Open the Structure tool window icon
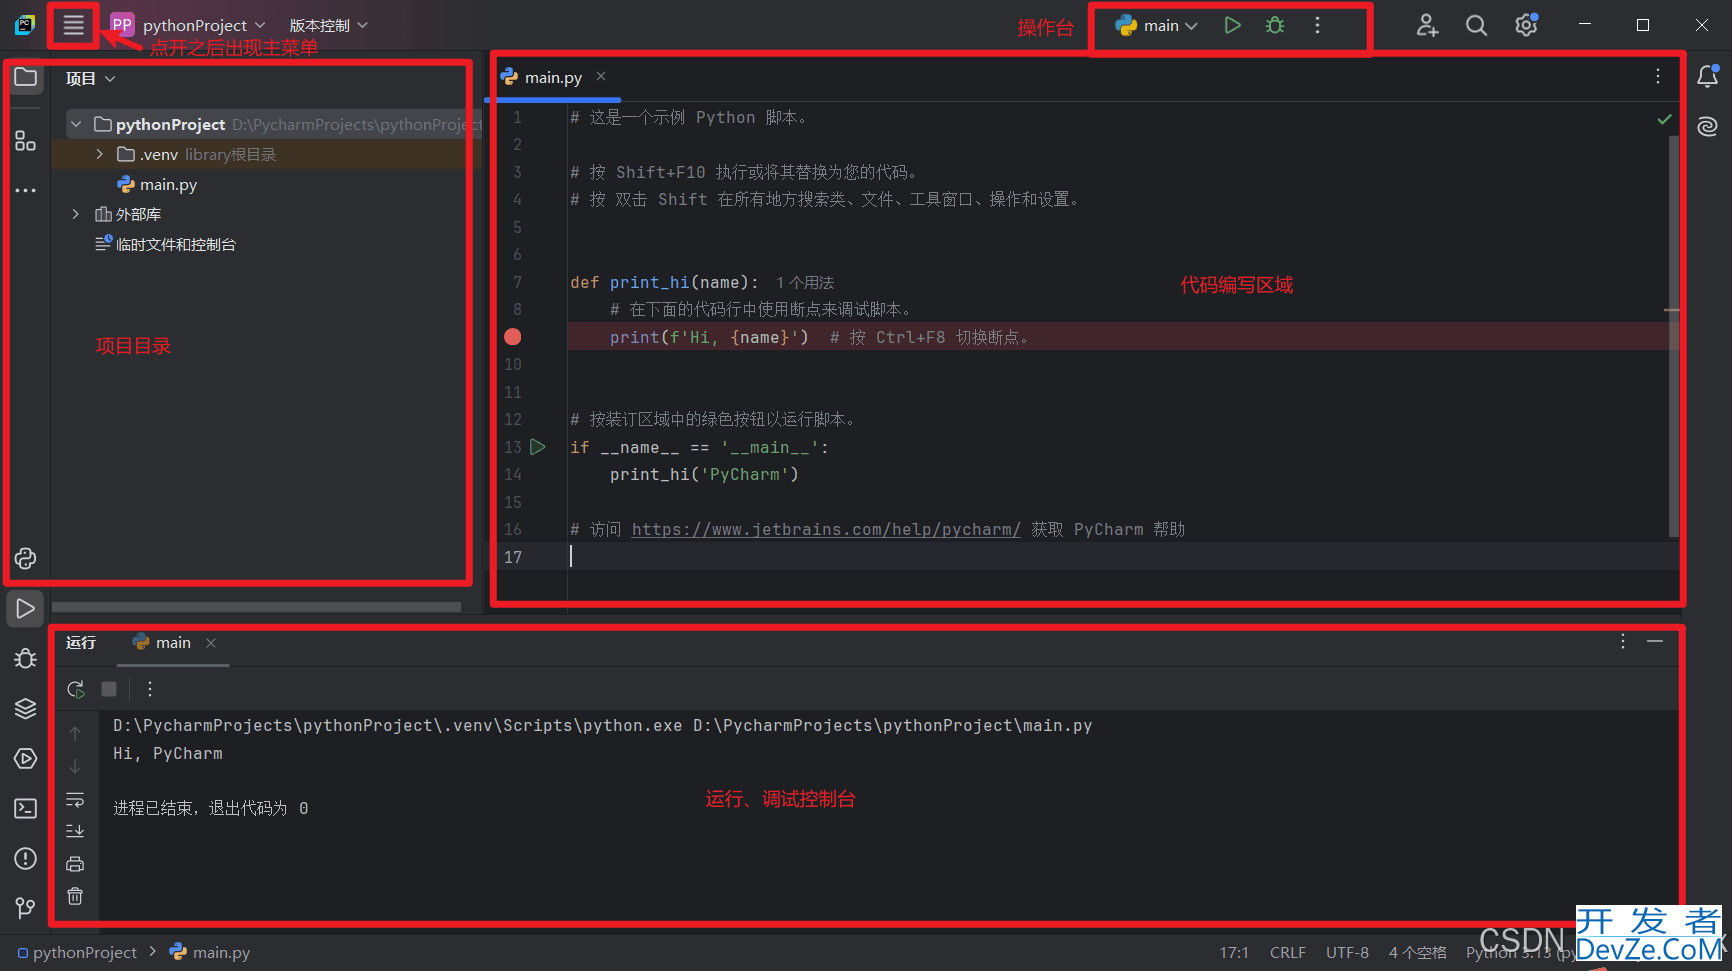 tap(26, 141)
